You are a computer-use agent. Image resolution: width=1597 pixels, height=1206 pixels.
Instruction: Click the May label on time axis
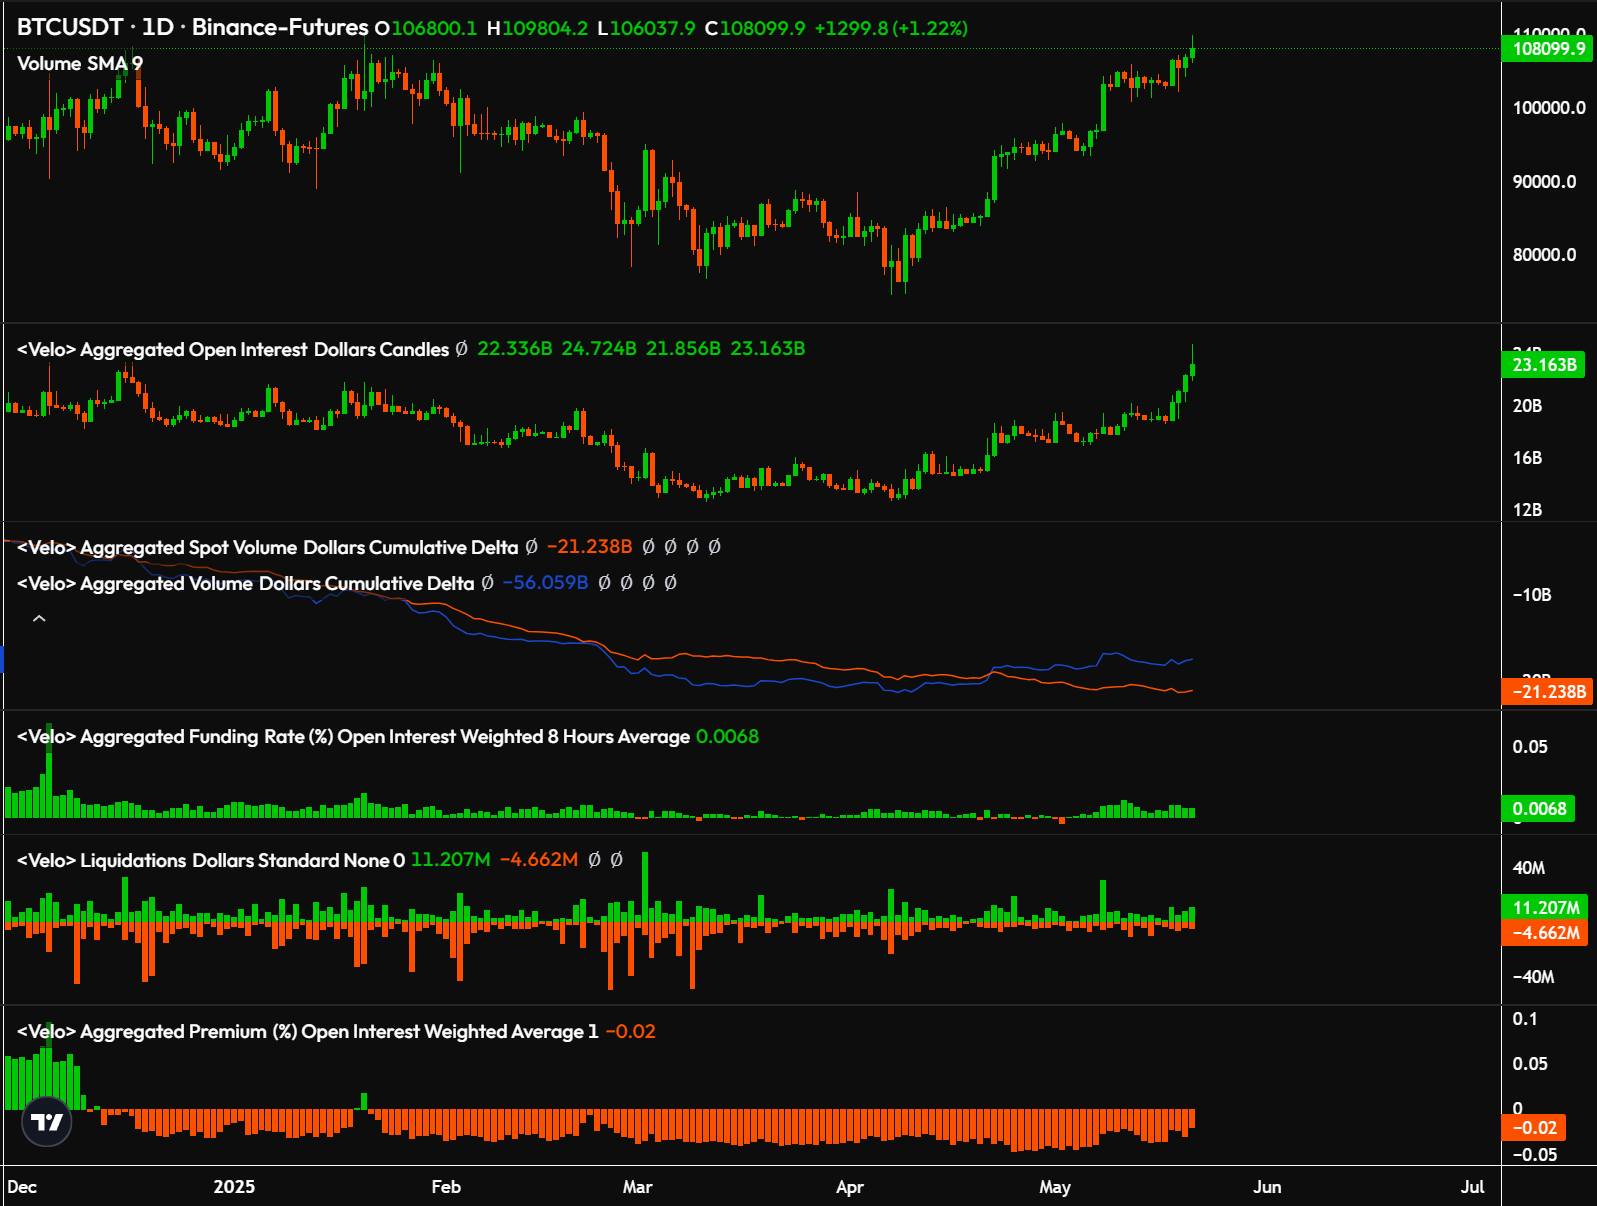click(1055, 1187)
